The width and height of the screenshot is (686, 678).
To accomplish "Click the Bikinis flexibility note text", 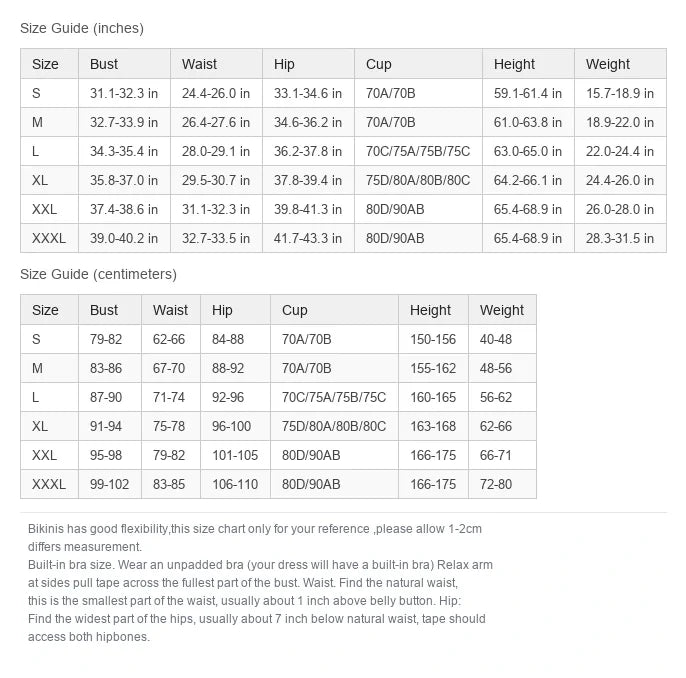I will pos(255,538).
